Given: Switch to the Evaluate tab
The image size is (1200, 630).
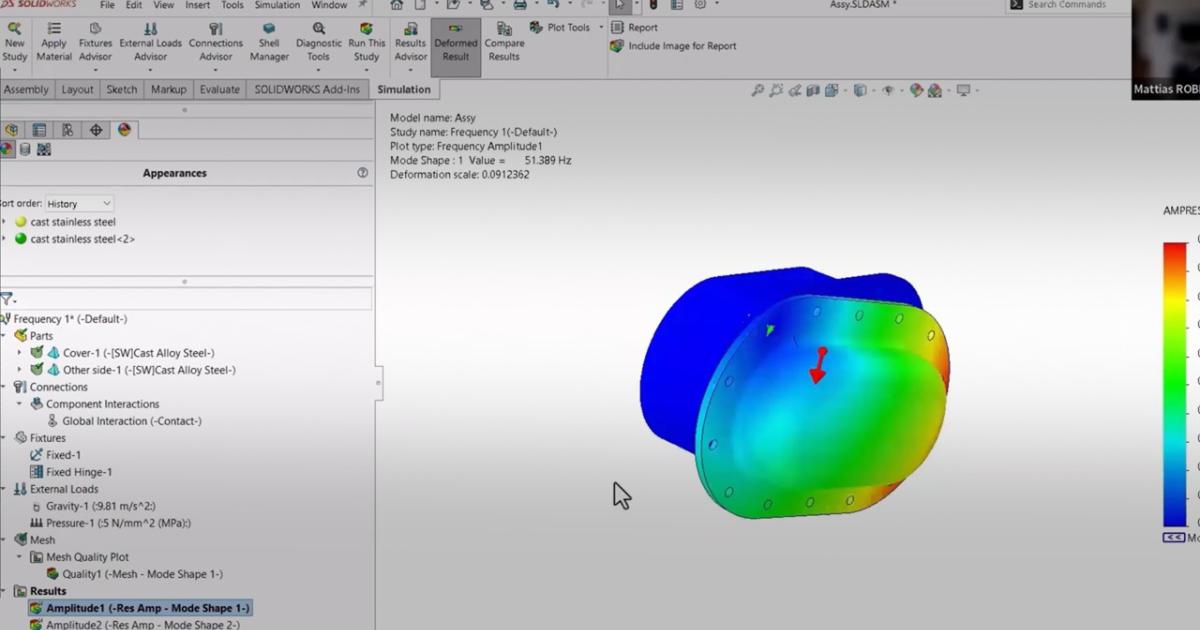Looking at the screenshot, I should [219, 89].
